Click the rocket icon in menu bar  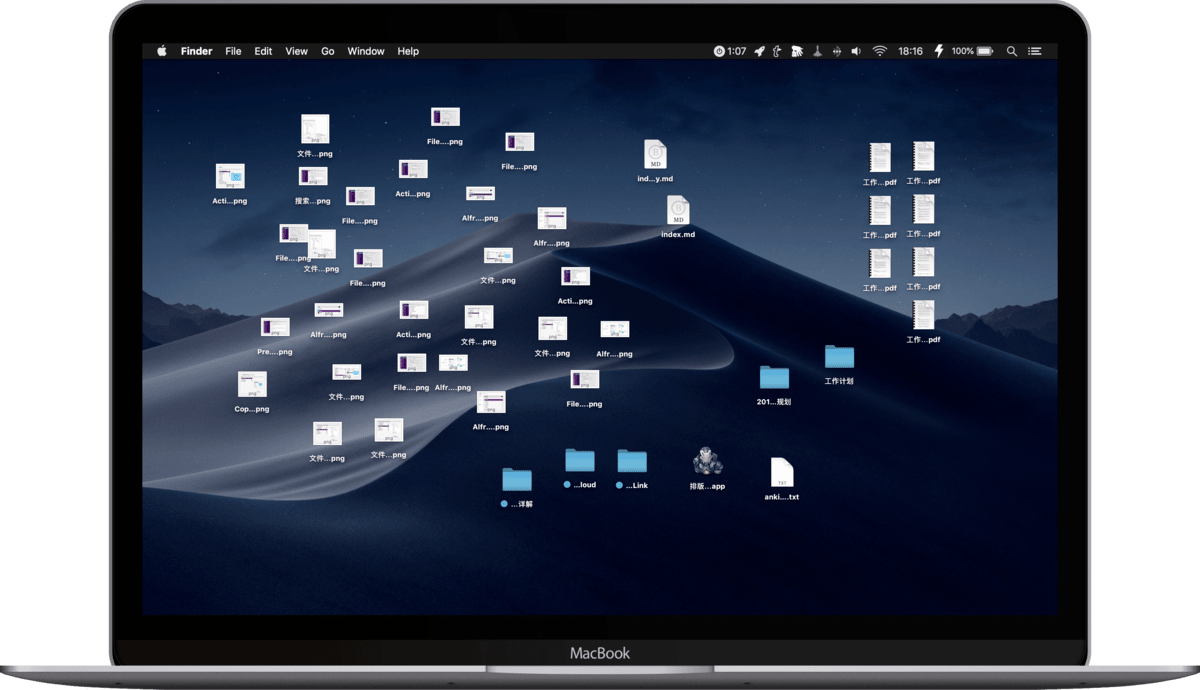point(760,51)
